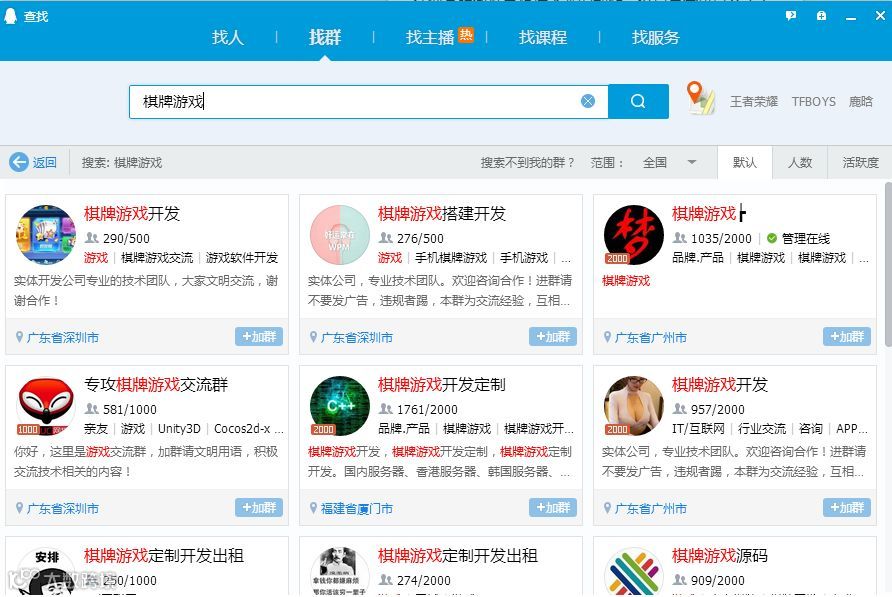Switch to 找主播 tab
Viewport: 892px width, 597px height.
click(x=430, y=38)
